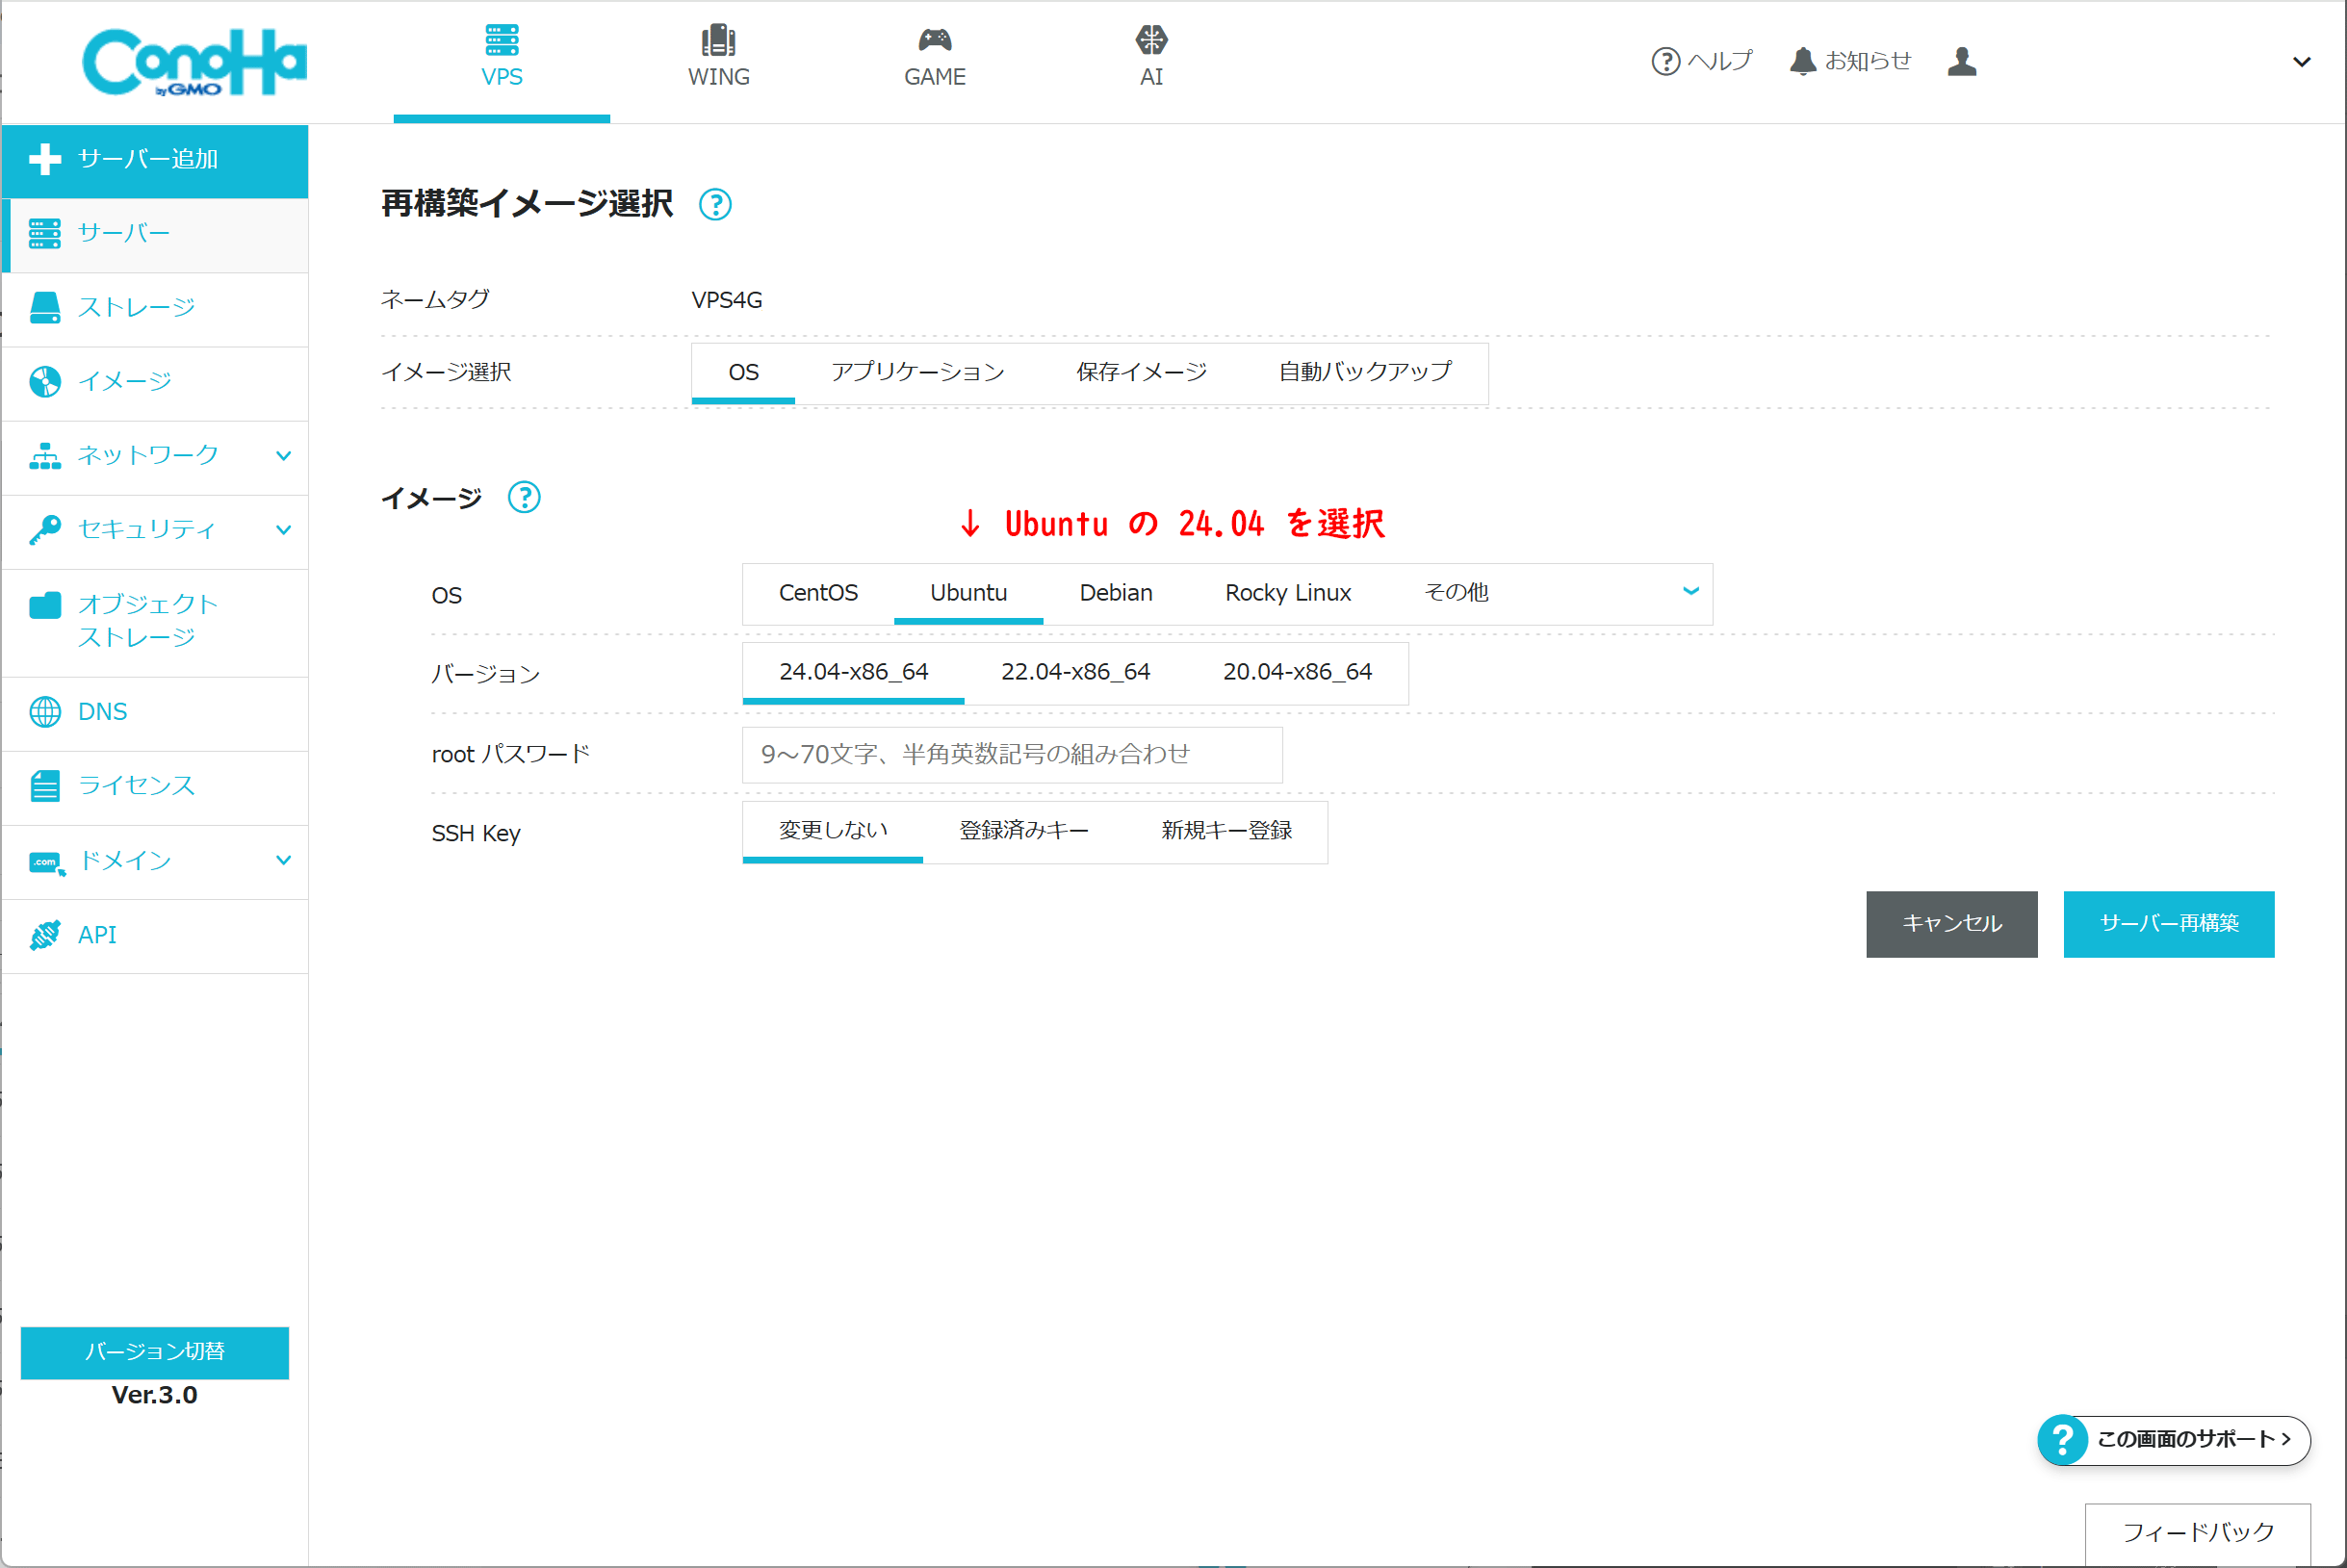This screenshot has width=2347, height=1568.
Task: Click the ConoHa logo
Action: pyautogui.click(x=194, y=62)
